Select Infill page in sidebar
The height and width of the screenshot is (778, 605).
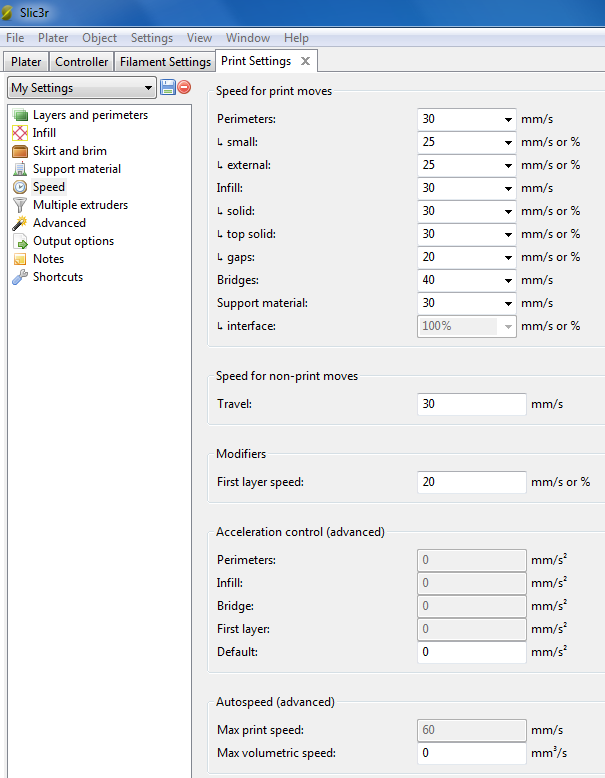pyautogui.click(x=44, y=133)
